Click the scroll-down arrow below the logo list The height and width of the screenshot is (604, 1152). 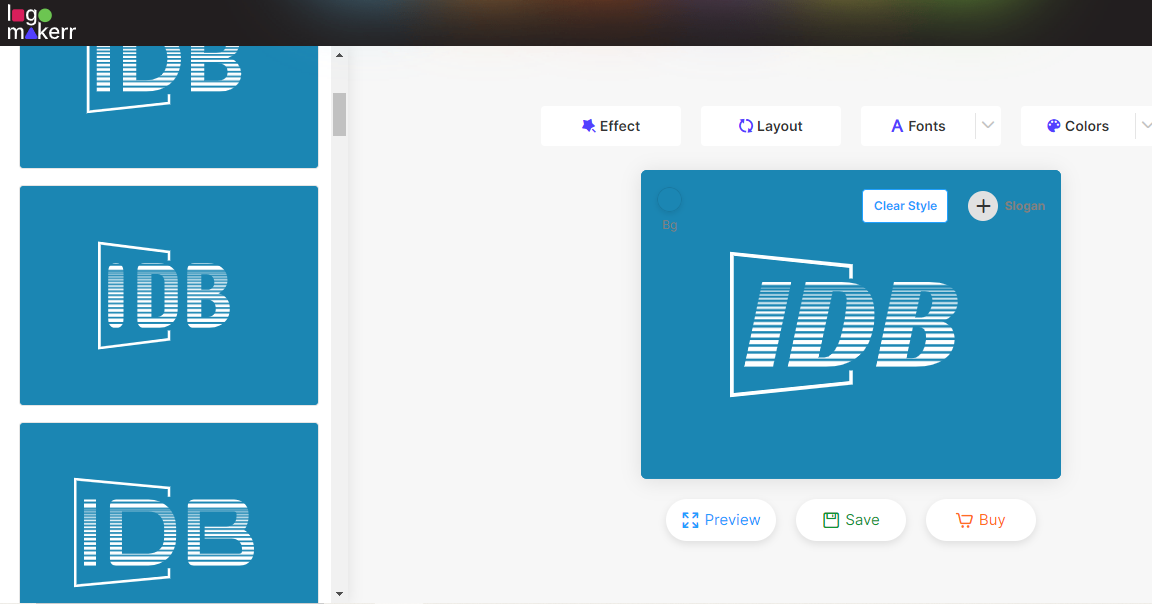pos(339,593)
